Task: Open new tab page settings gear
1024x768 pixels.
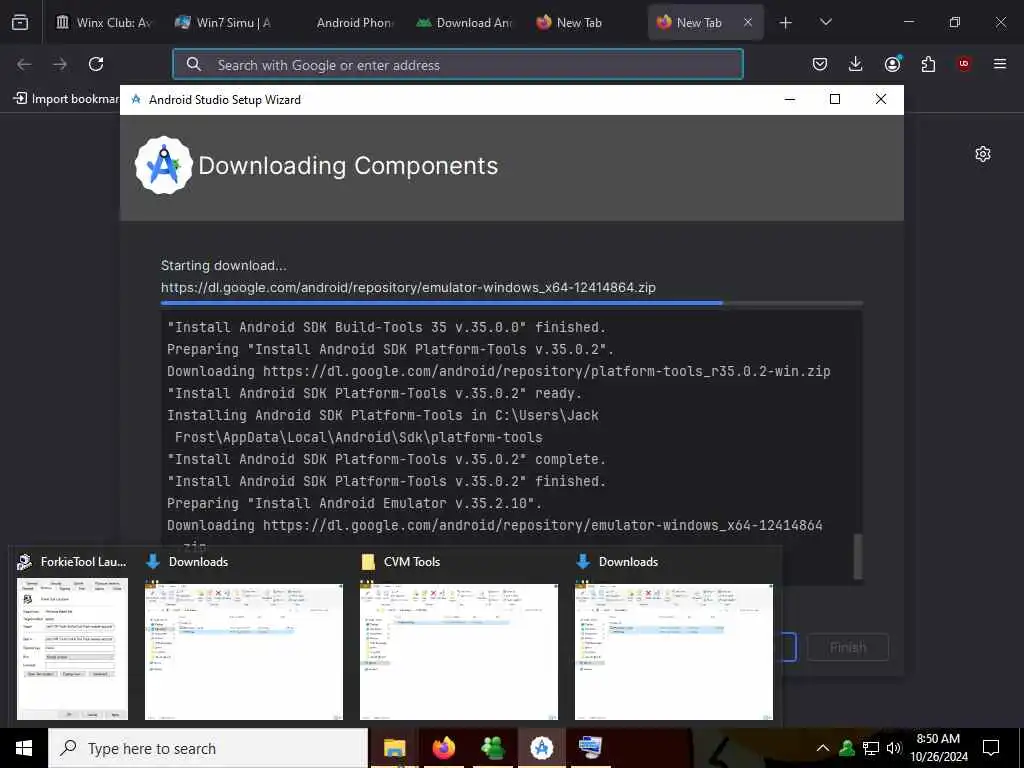Action: [x=983, y=154]
